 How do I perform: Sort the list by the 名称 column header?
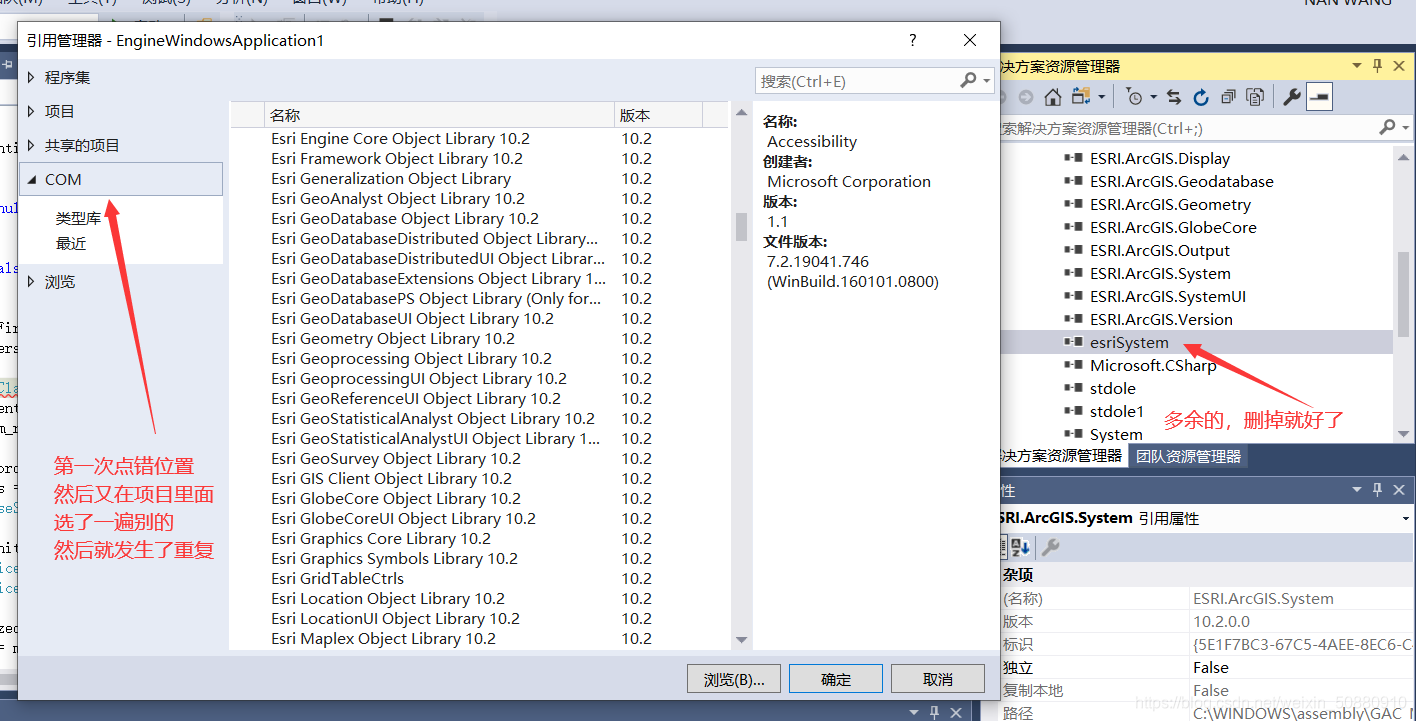(x=440, y=115)
